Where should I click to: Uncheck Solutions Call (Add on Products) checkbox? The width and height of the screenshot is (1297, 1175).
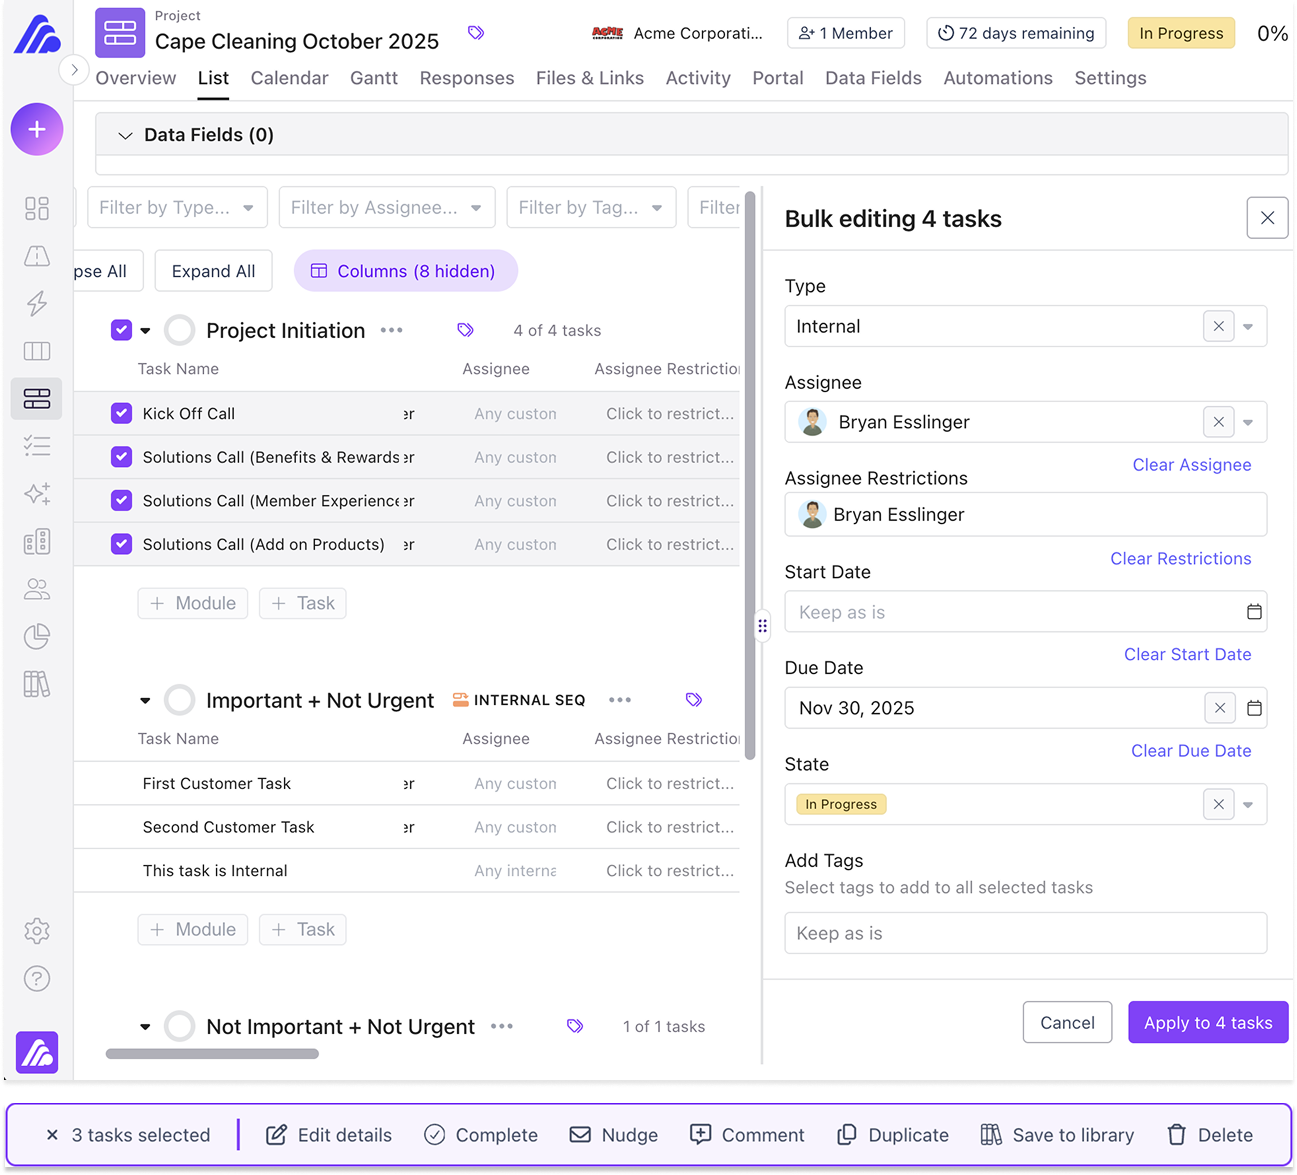coord(120,544)
